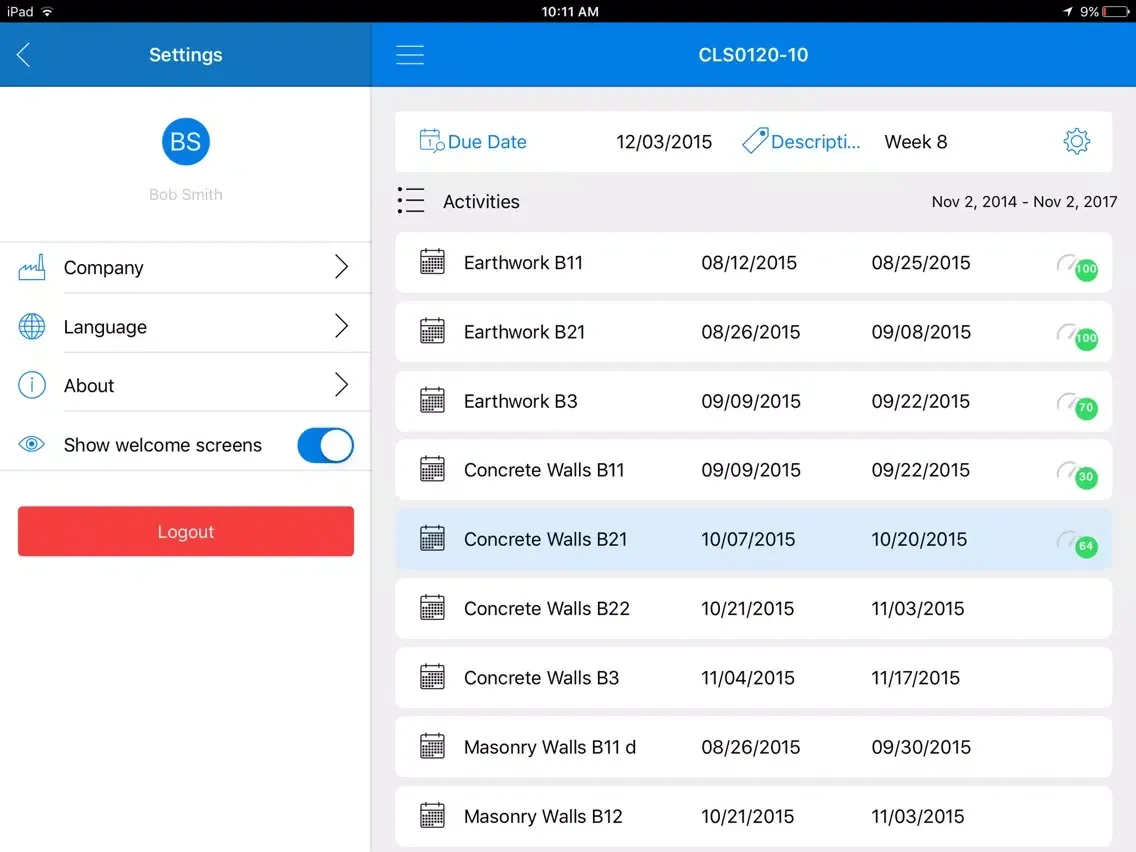Click end date 09/08/2015 of Earthwork B21
Screen dimensions: 1136x852
click(x=920, y=332)
